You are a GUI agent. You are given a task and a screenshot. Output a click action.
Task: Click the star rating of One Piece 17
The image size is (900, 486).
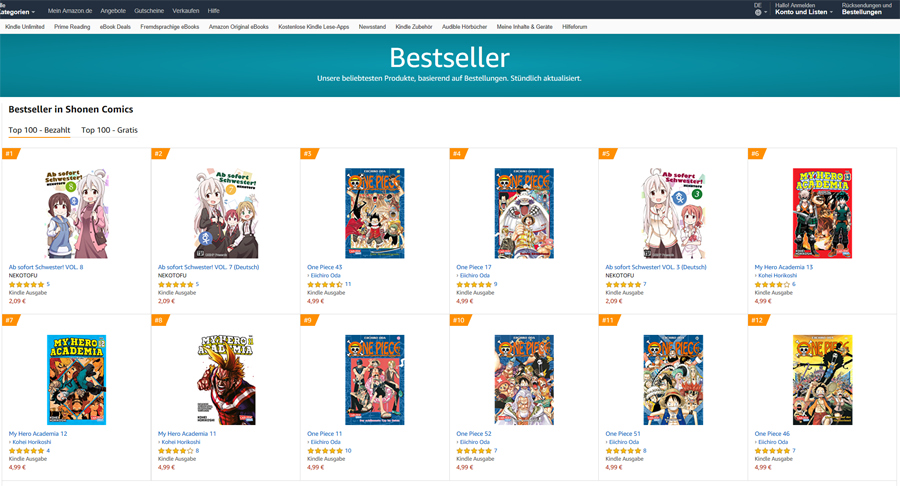(x=474, y=284)
